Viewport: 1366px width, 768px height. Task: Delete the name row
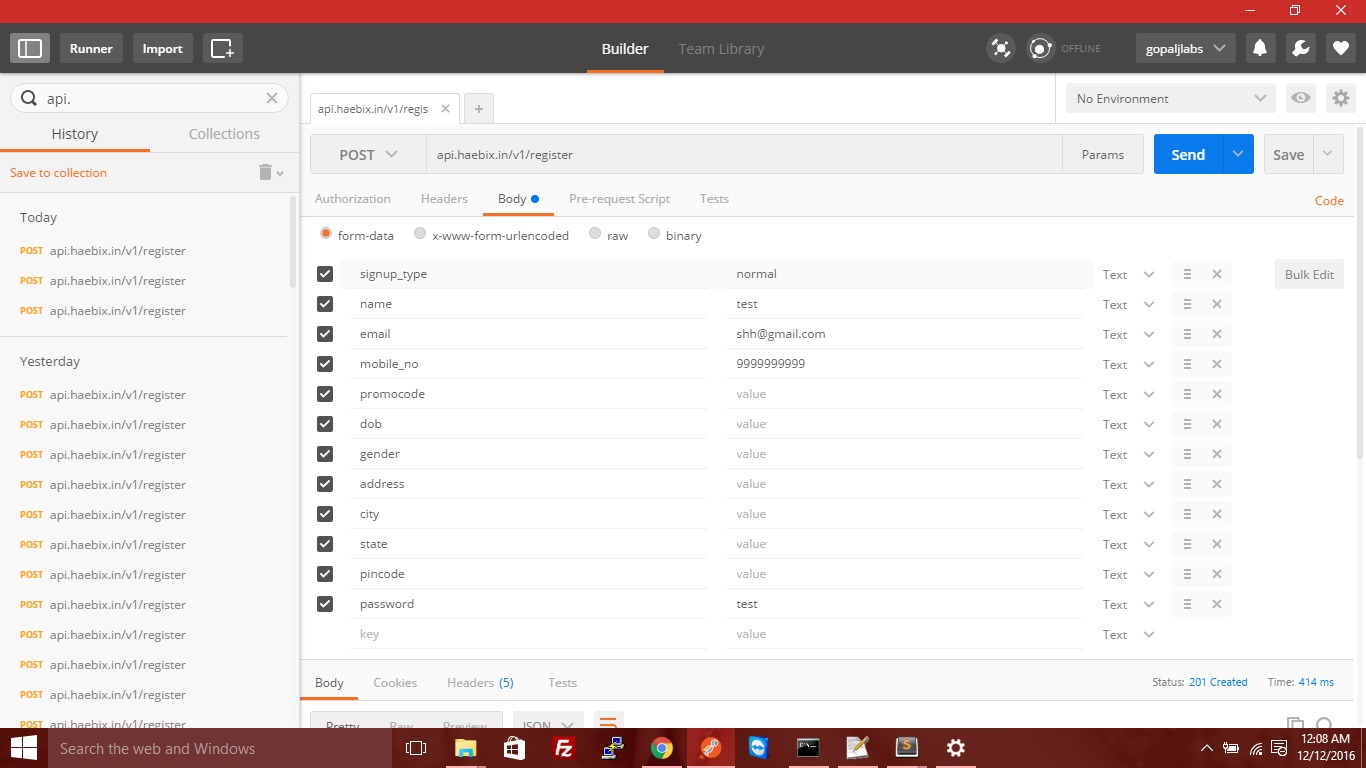(1217, 304)
